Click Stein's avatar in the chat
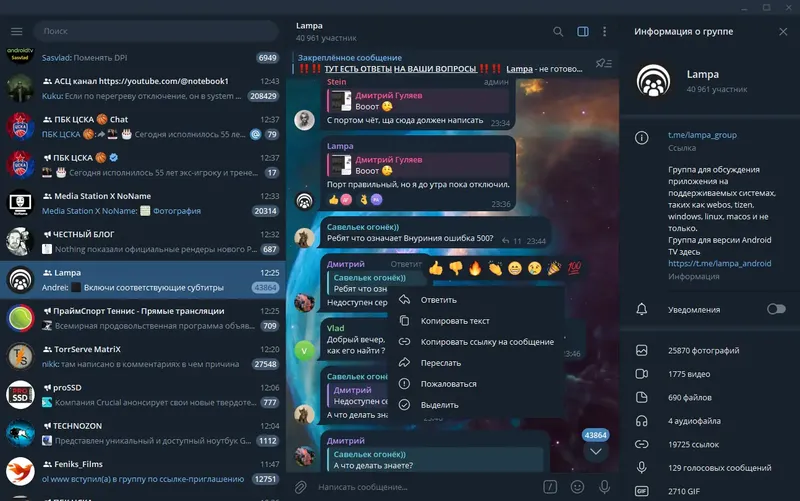Image resolution: width=800 pixels, height=501 pixels. coord(304,120)
